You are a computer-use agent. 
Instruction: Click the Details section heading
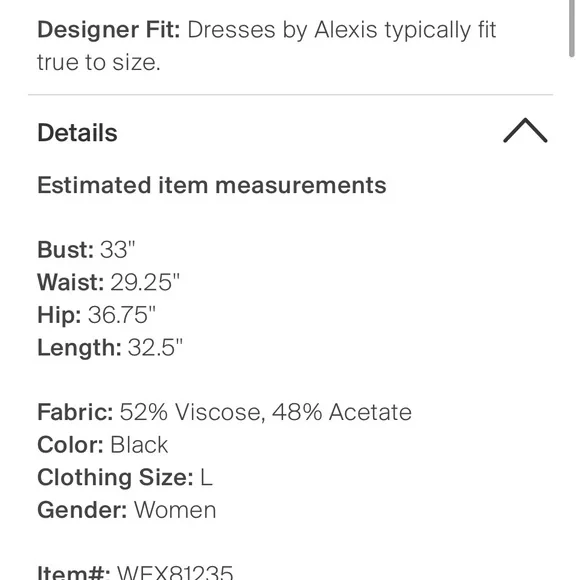point(77,132)
